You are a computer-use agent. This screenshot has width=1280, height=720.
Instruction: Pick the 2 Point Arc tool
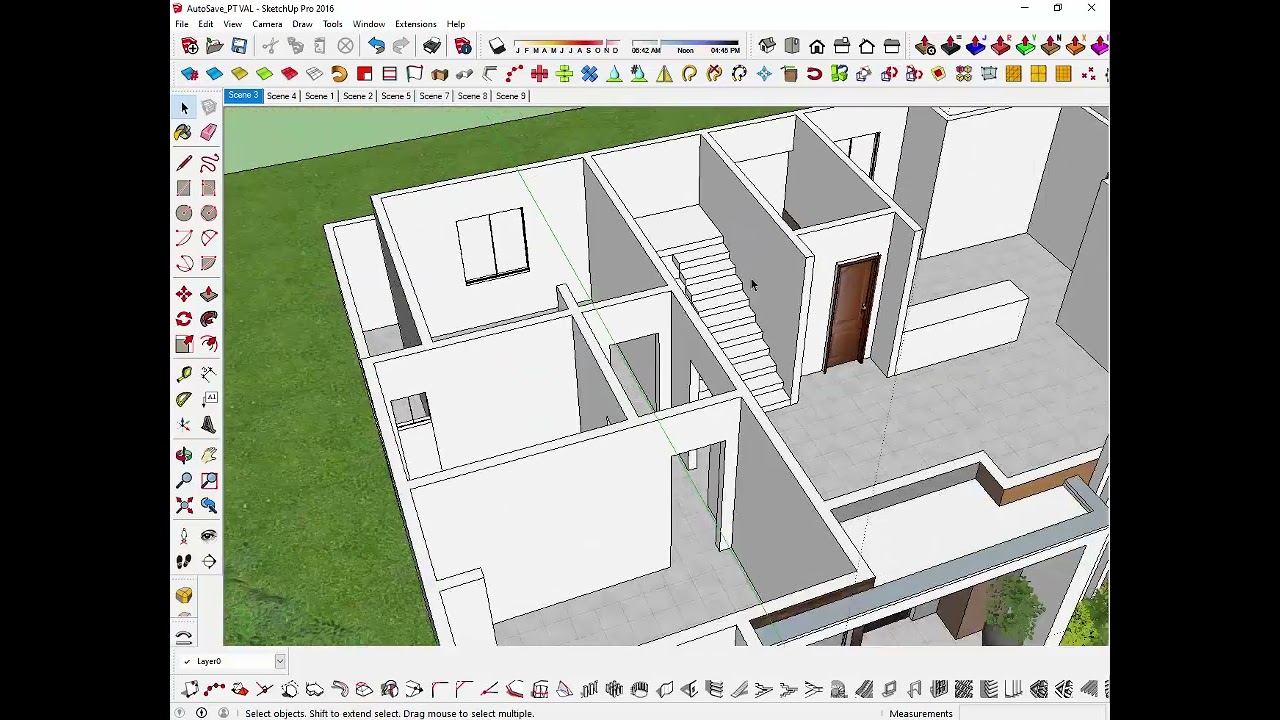(209, 238)
